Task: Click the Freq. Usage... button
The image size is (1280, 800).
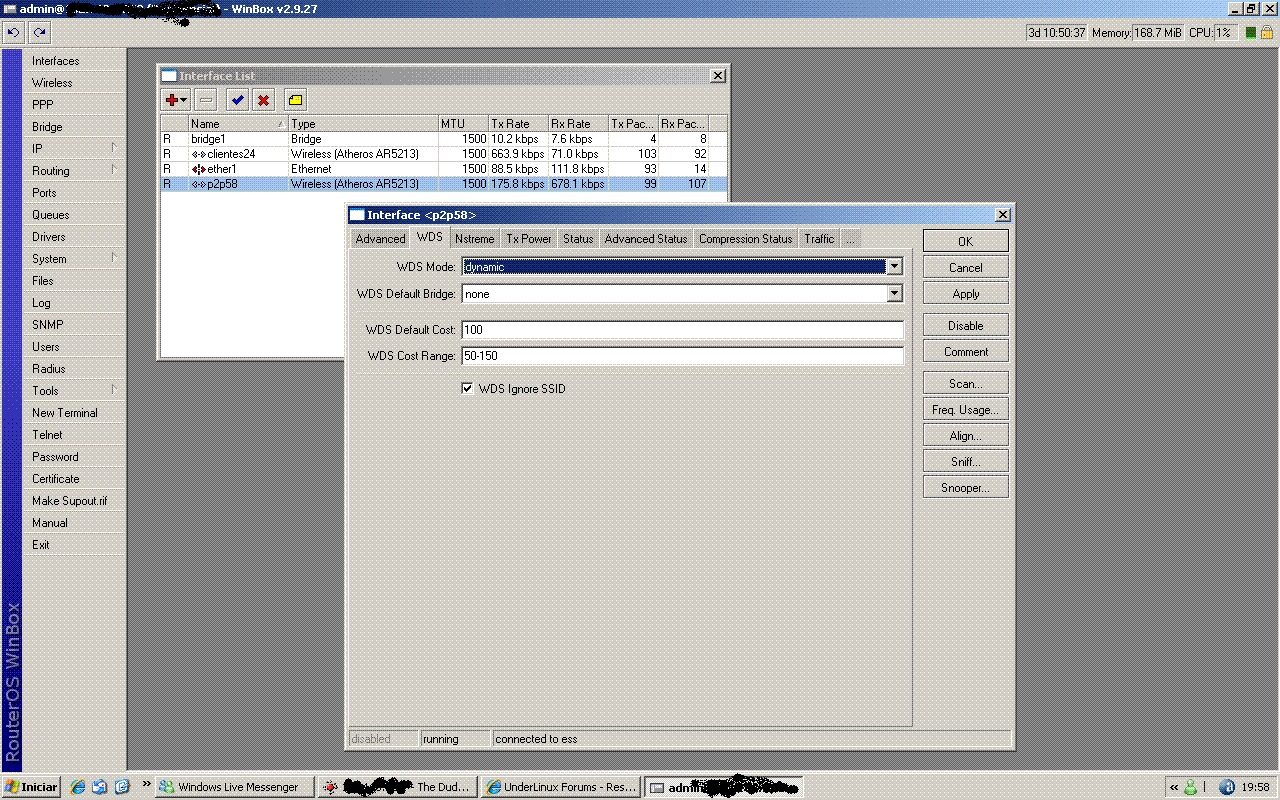Action: (965, 410)
